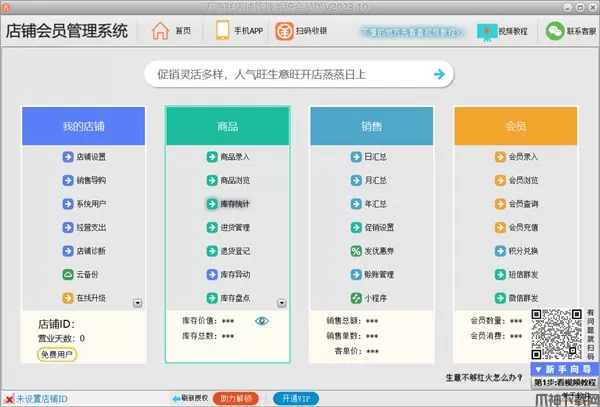Expand the 商品 list dropdown arrow
This screenshot has height=407, width=600.
tap(282, 302)
